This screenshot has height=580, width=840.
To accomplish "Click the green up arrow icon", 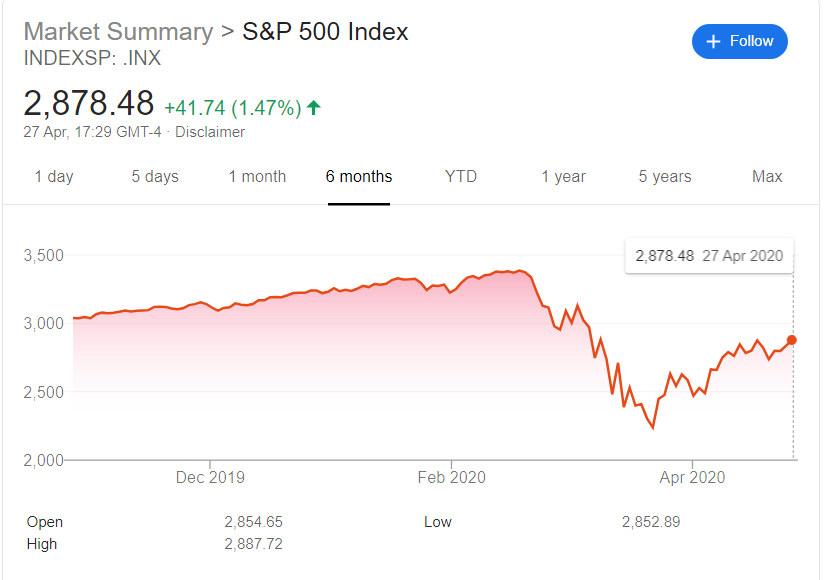I will pyautogui.click(x=314, y=108).
